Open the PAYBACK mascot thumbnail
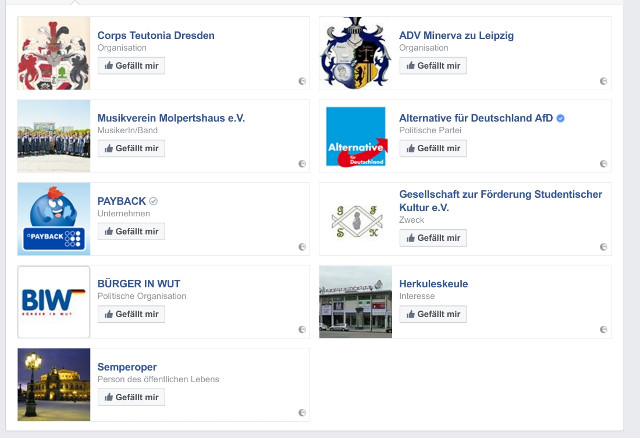This screenshot has height=438, width=640. click(x=54, y=219)
